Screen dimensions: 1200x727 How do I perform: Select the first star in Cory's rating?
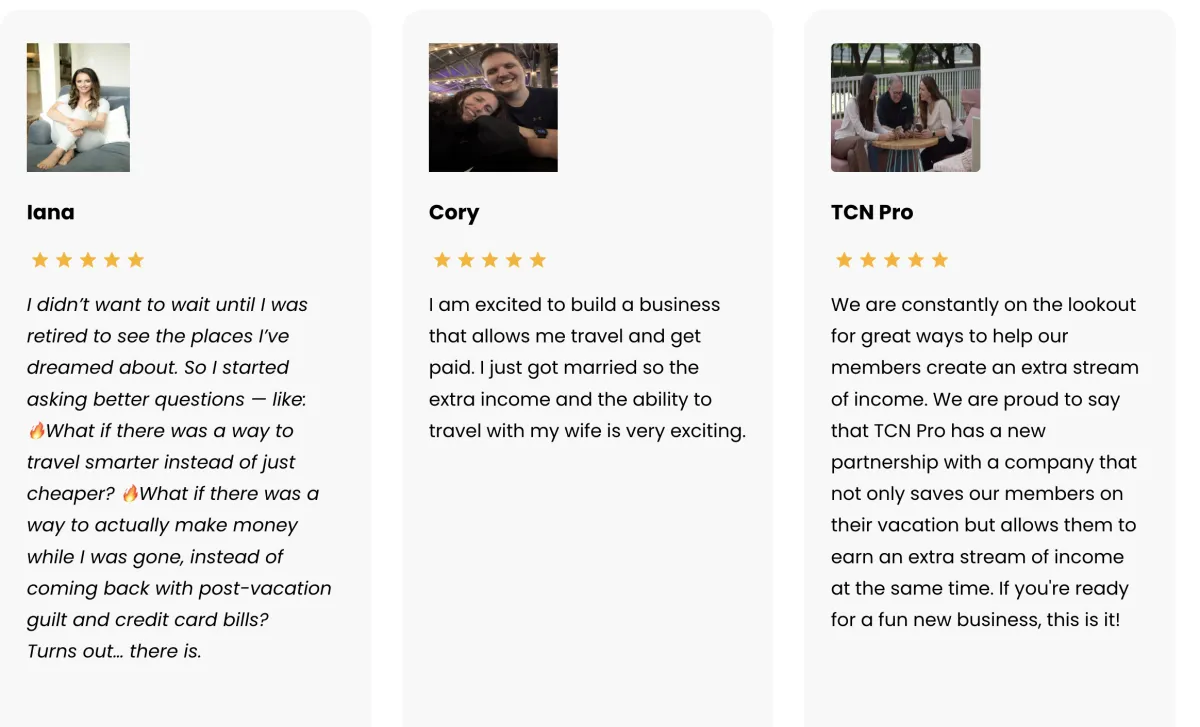442,260
